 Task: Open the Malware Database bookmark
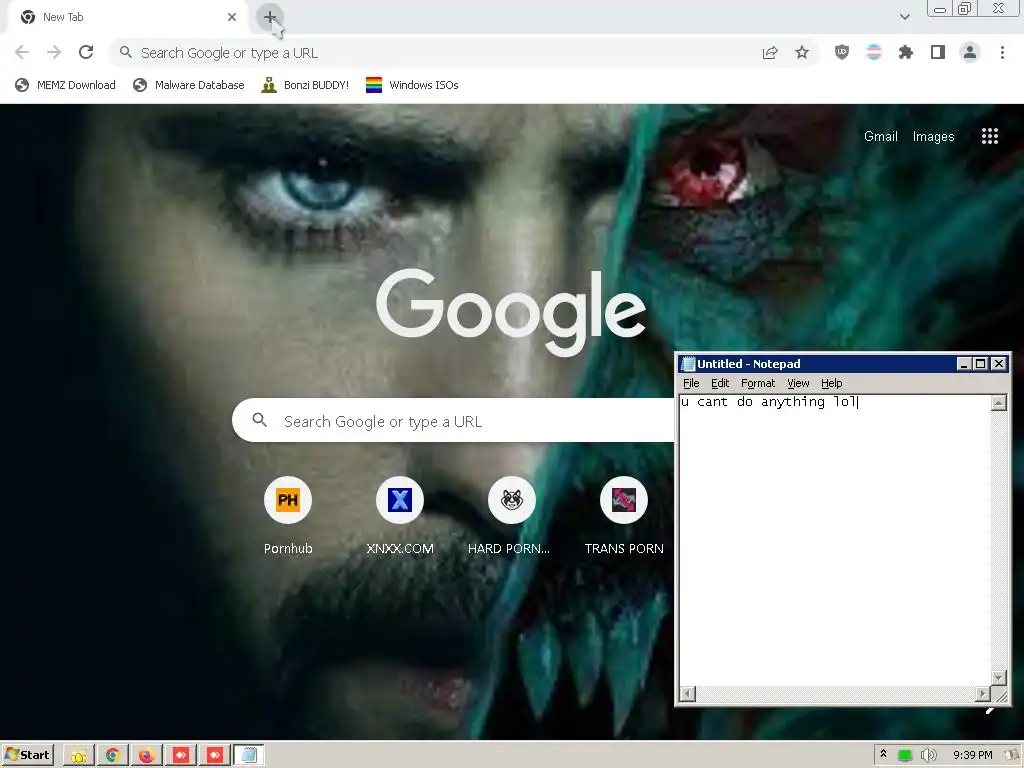(x=188, y=85)
